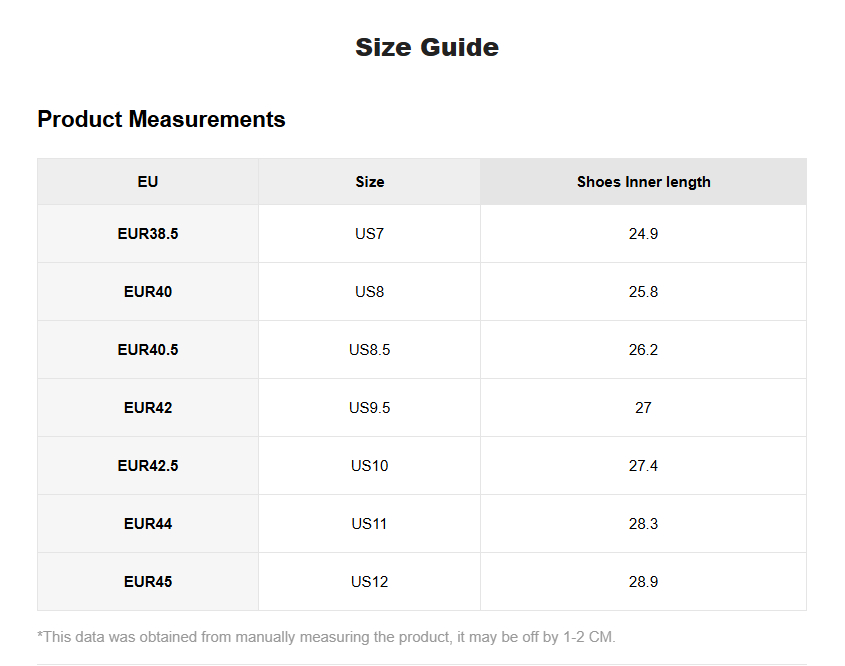The width and height of the screenshot is (845, 666).
Task: Click the Shoes Inner length header
Action: coord(643,182)
